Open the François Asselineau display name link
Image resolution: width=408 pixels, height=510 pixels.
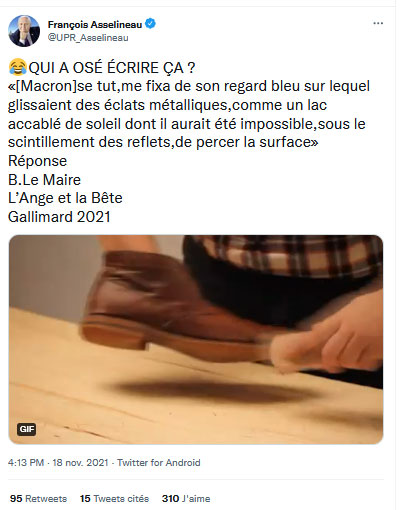click(x=95, y=25)
